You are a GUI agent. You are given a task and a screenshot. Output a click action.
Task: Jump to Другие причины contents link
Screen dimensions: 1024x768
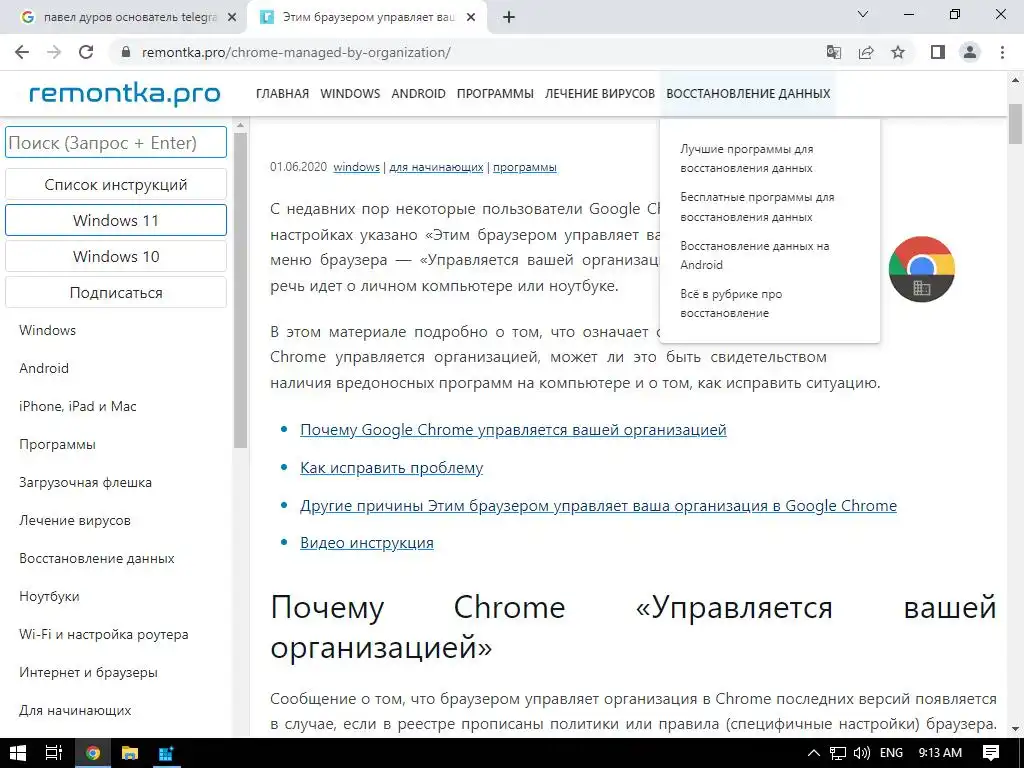click(598, 505)
